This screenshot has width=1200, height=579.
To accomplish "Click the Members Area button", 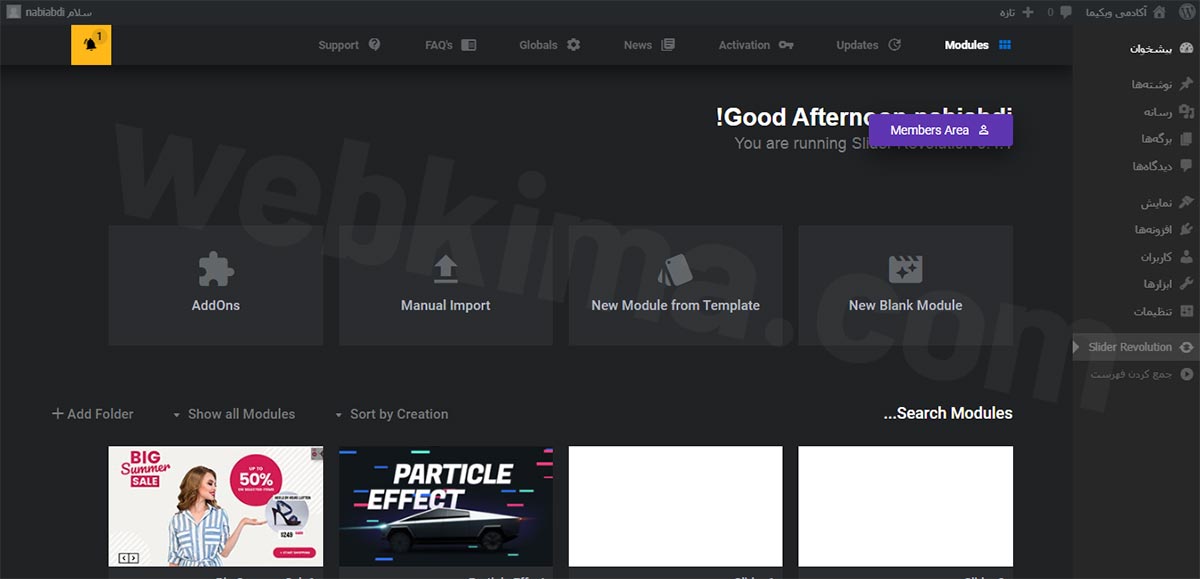I will point(940,130).
